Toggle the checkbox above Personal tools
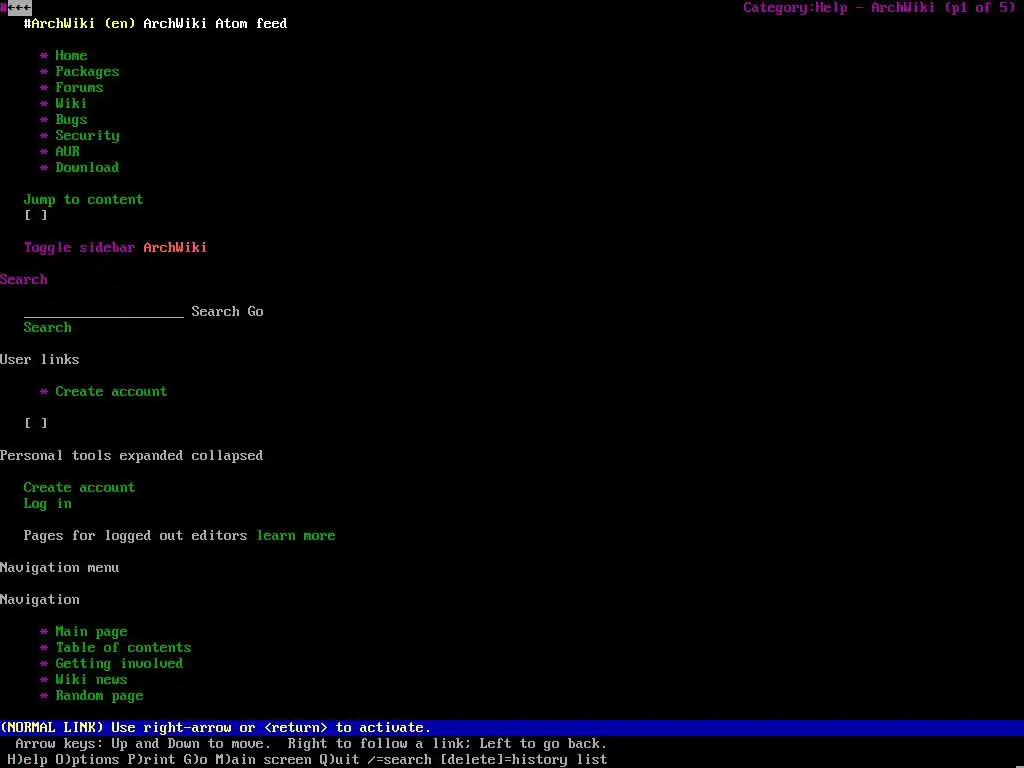 click(x=36, y=423)
